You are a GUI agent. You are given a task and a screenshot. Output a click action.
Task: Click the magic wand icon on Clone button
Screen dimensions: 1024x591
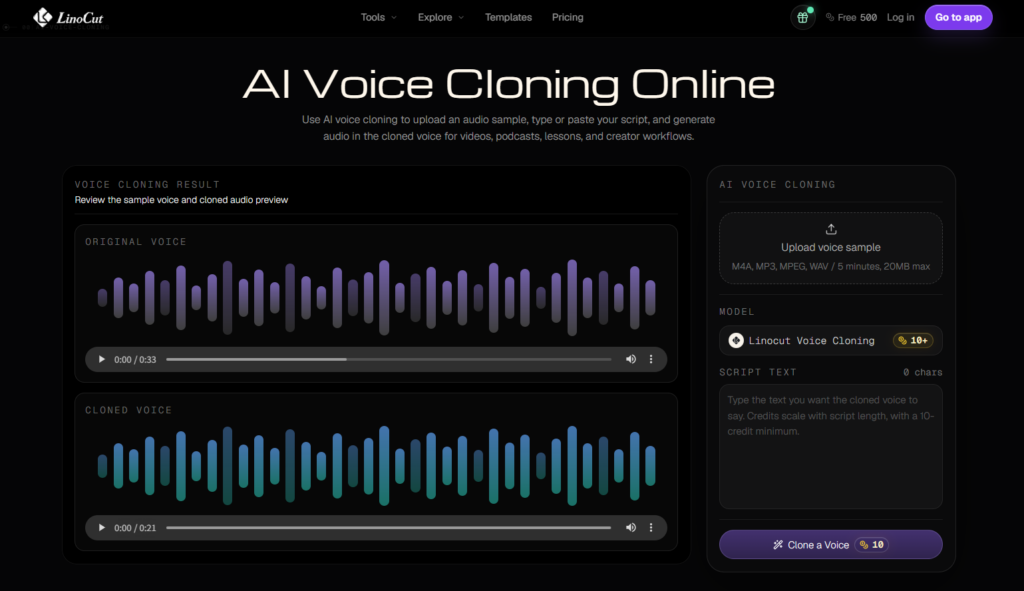pos(778,545)
